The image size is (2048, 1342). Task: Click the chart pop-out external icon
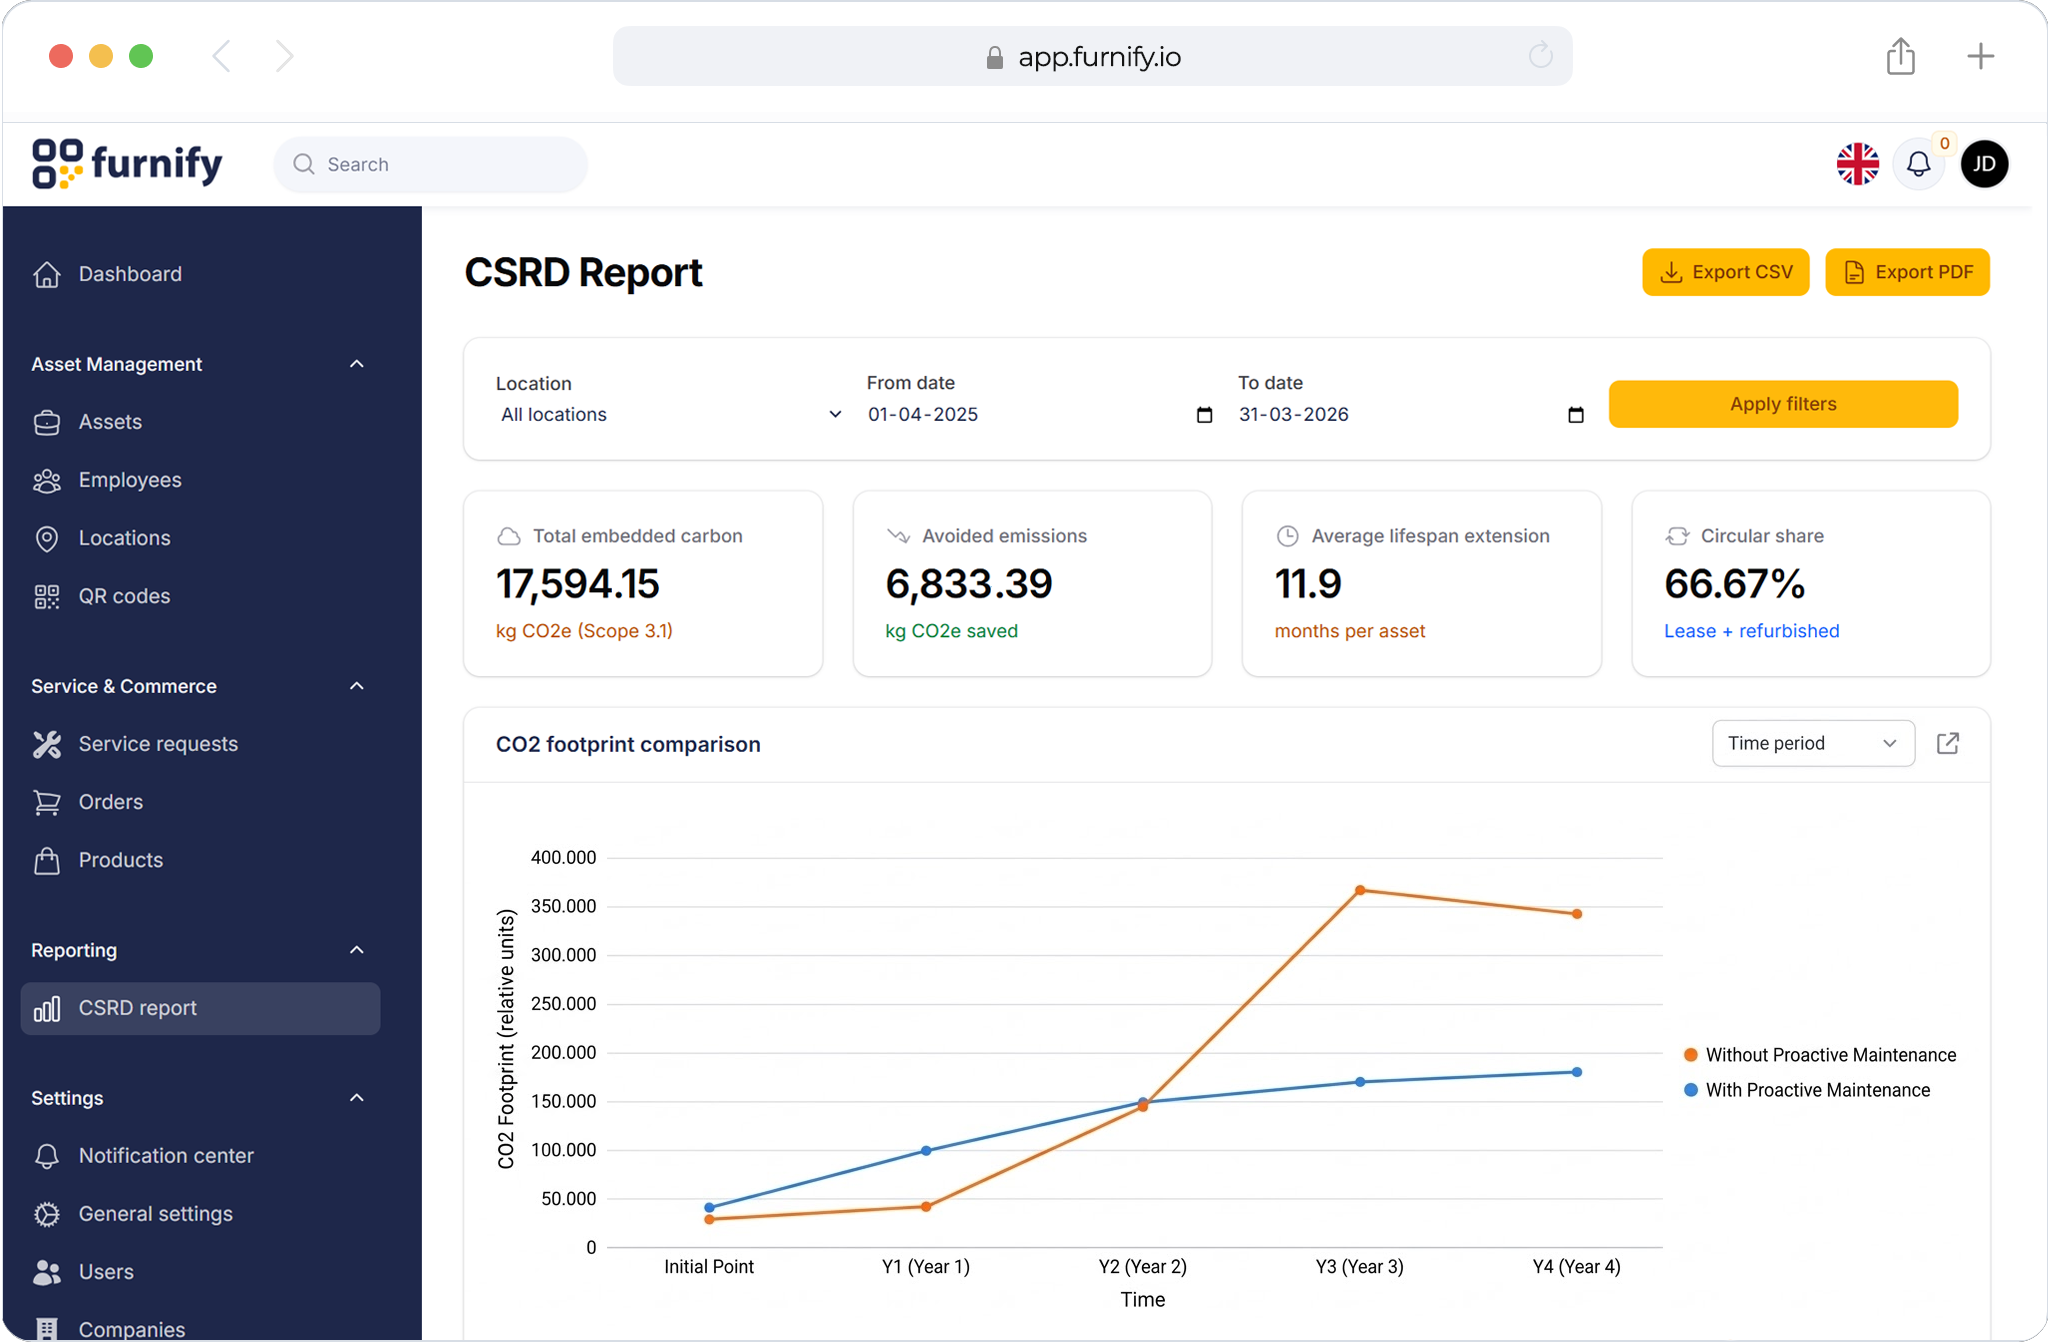(x=1947, y=743)
